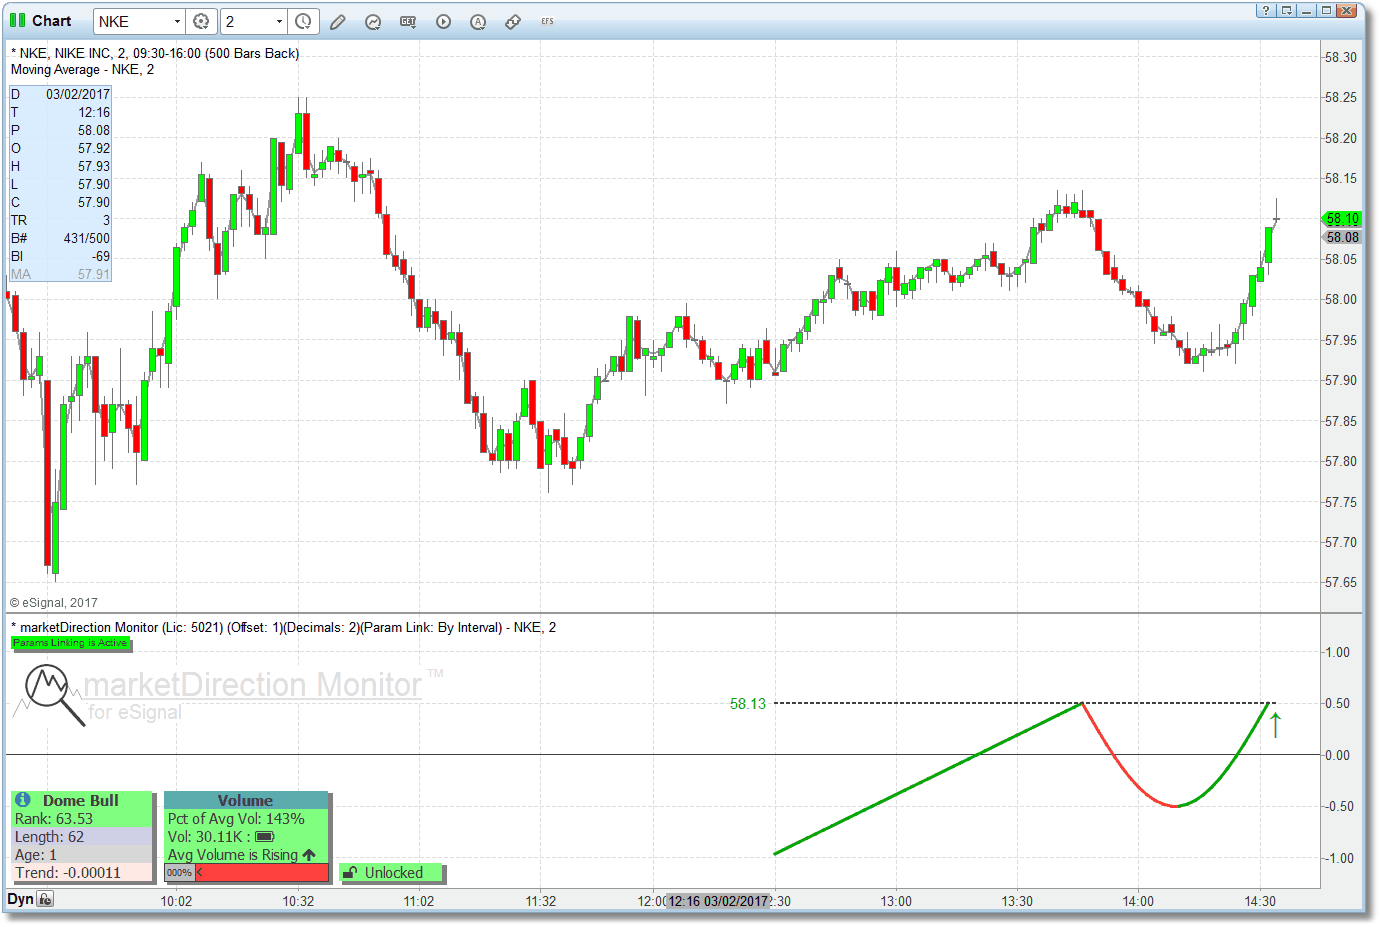Click the 12:16 03/02/2017 time cursor label
Screen dimensions: 1380x927
coord(718,901)
